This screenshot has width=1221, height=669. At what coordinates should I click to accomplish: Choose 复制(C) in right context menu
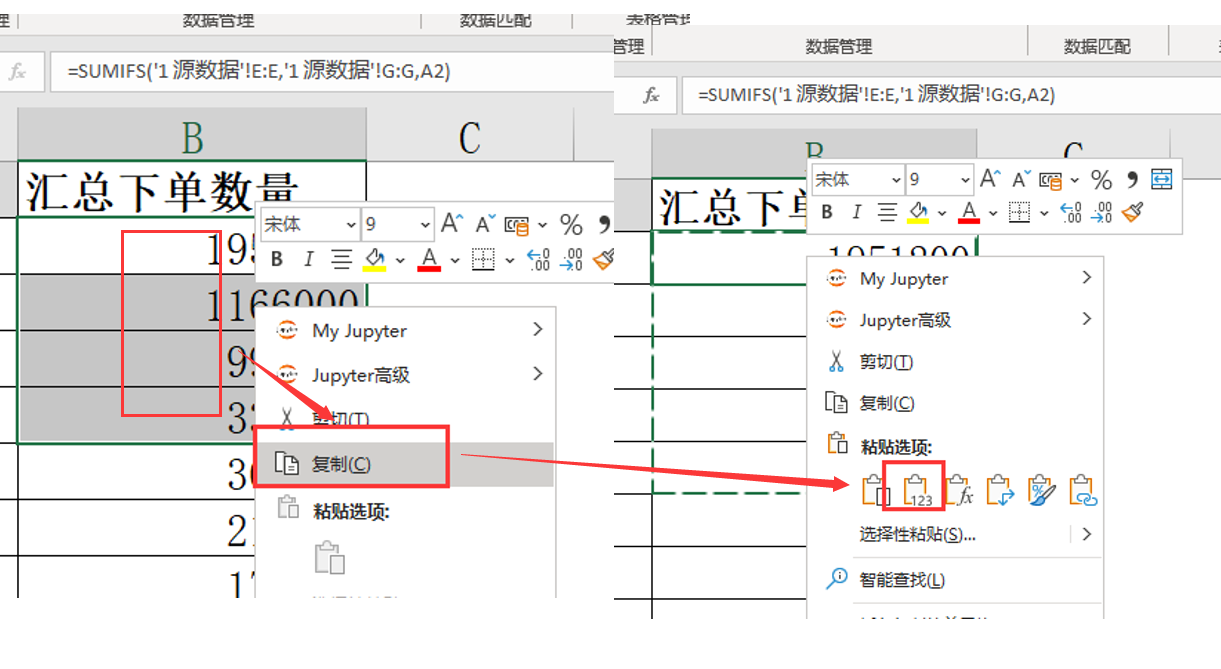point(955,403)
